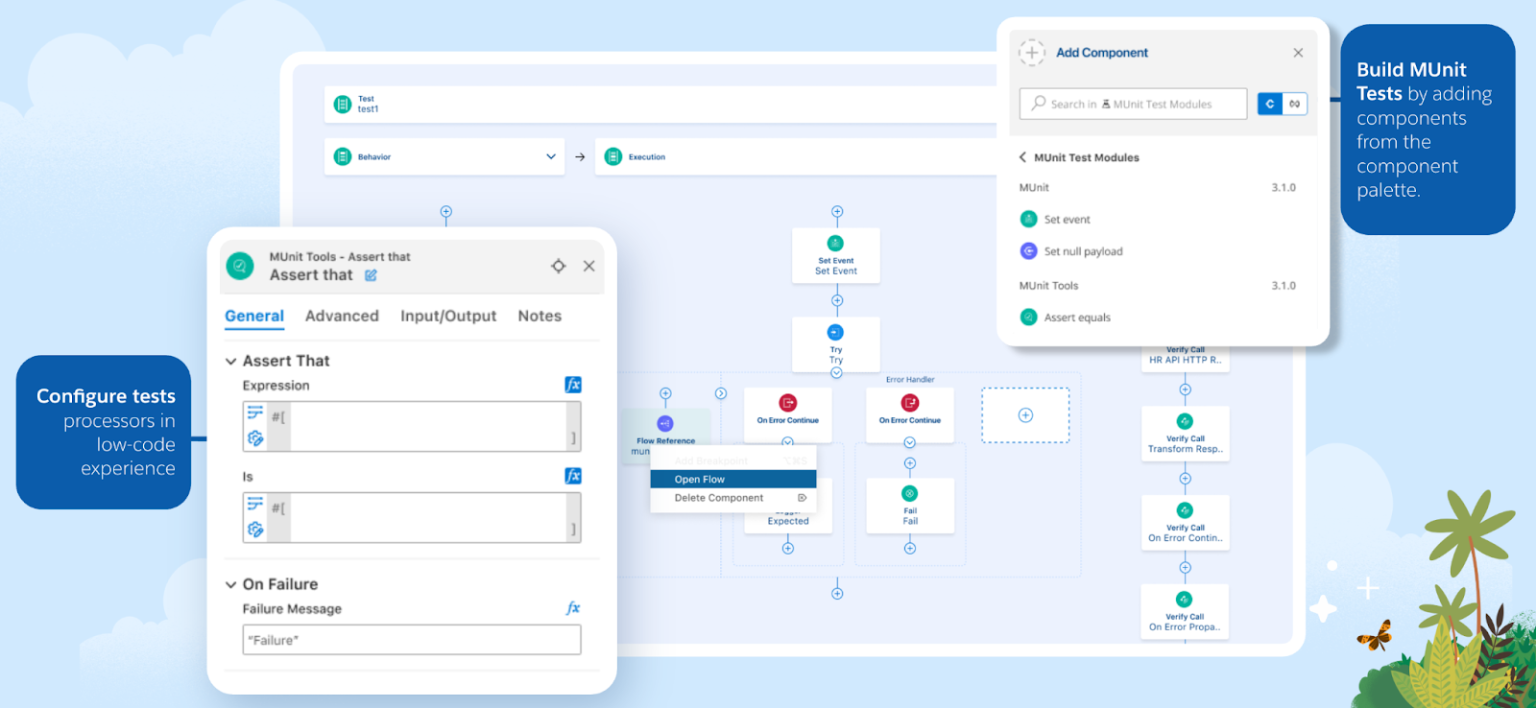Collapse the Assert That section
Image resolution: width=1536 pixels, height=708 pixels.
click(x=232, y=361)
